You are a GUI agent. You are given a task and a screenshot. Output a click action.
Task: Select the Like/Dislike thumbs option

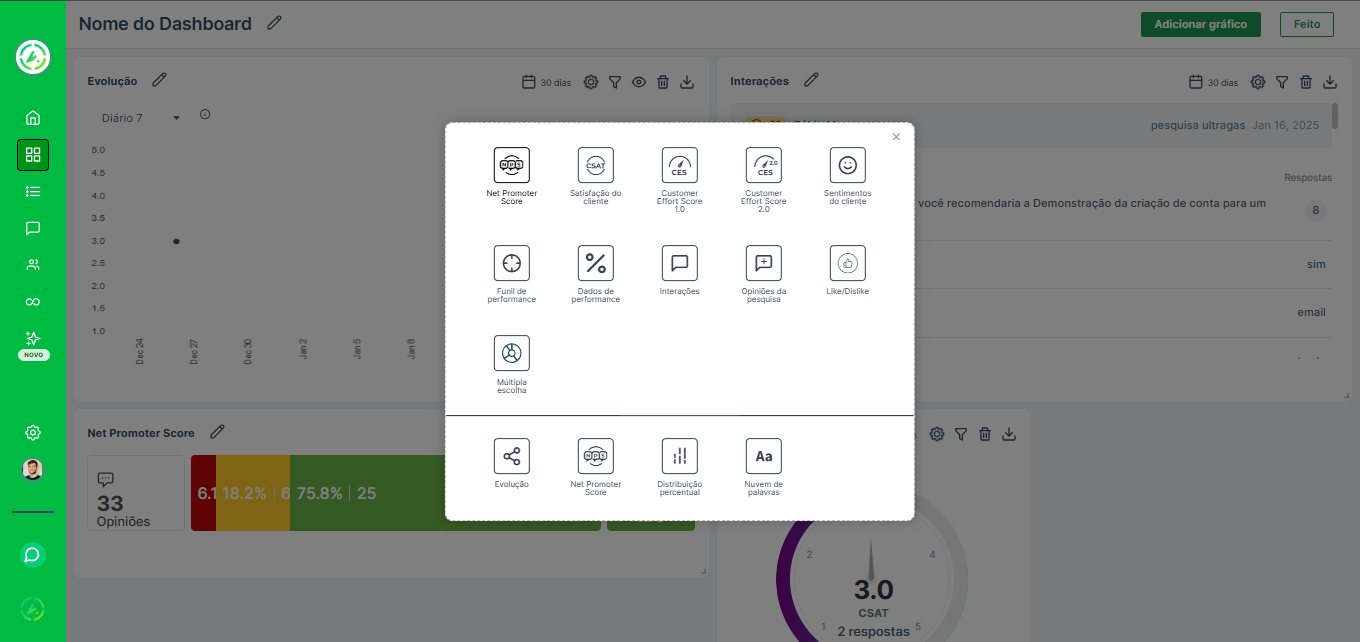coord(848,270)
